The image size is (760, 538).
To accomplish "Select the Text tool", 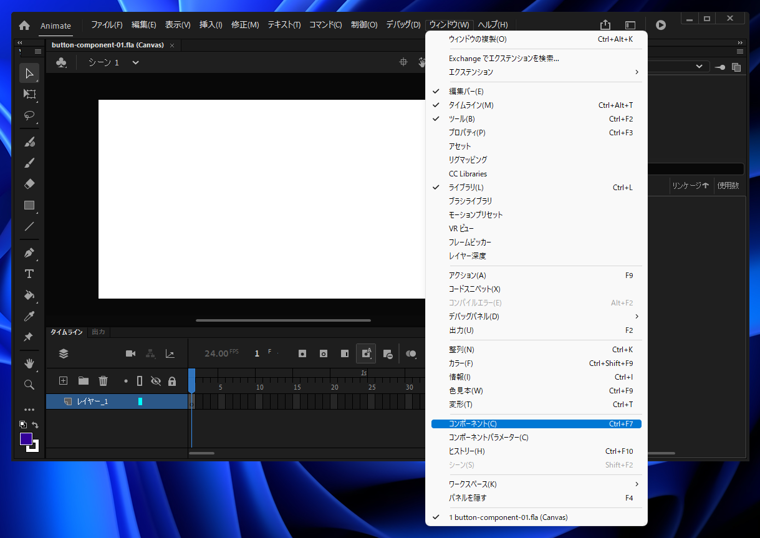I will (29, 274).
